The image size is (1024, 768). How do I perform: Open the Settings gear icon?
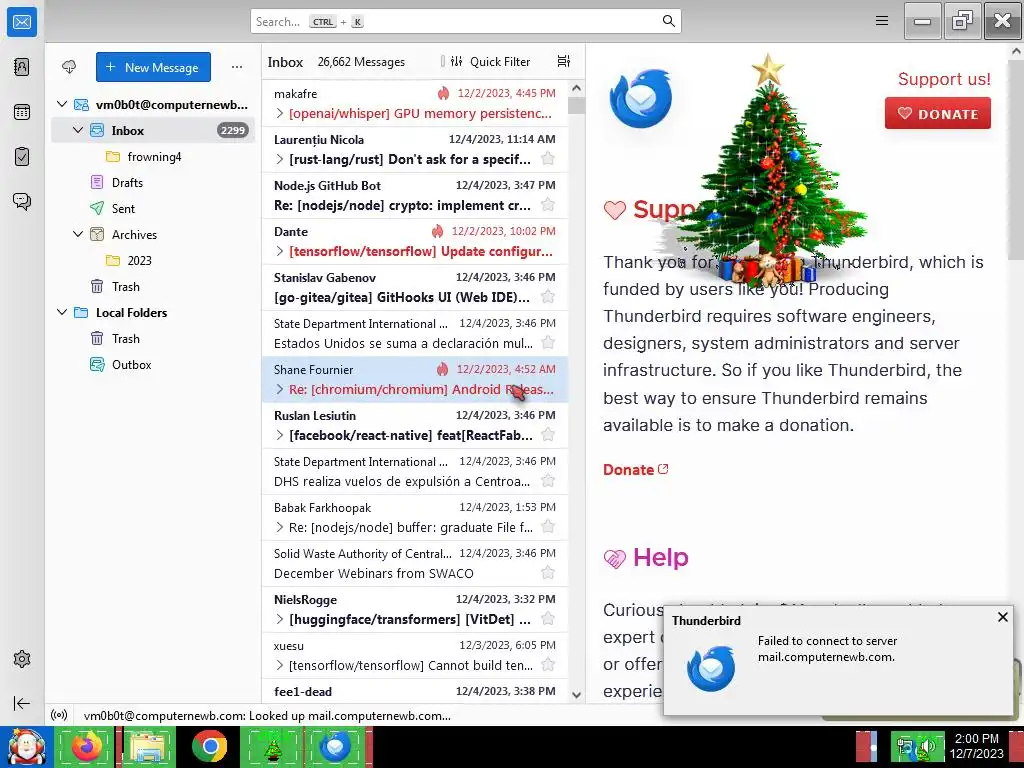[22, 659]
